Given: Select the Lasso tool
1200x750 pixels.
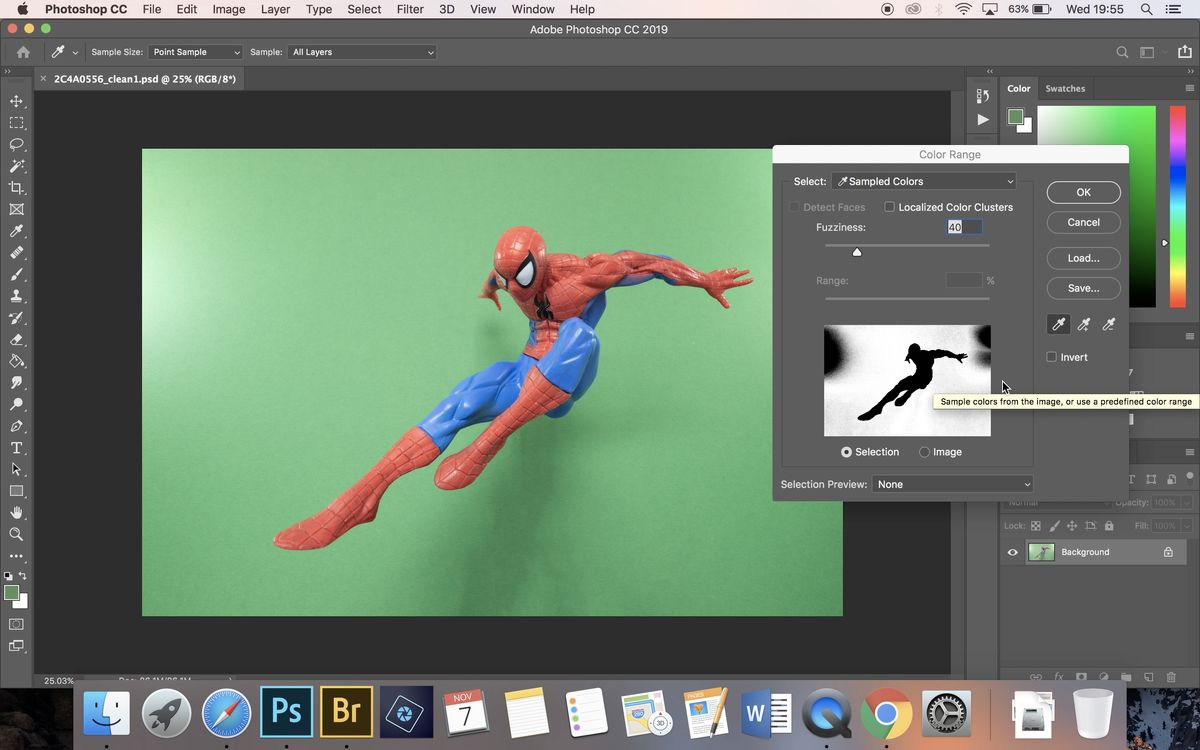Looking at the screenshot, I should click(16, 144).
